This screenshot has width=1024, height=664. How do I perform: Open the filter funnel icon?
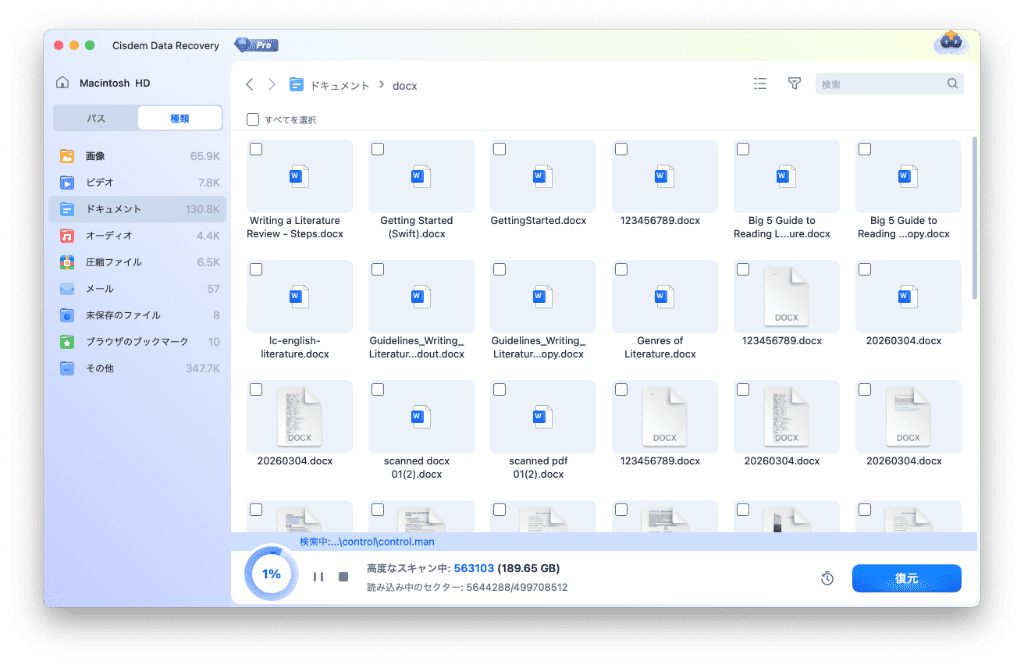click(x=794, y=84)
